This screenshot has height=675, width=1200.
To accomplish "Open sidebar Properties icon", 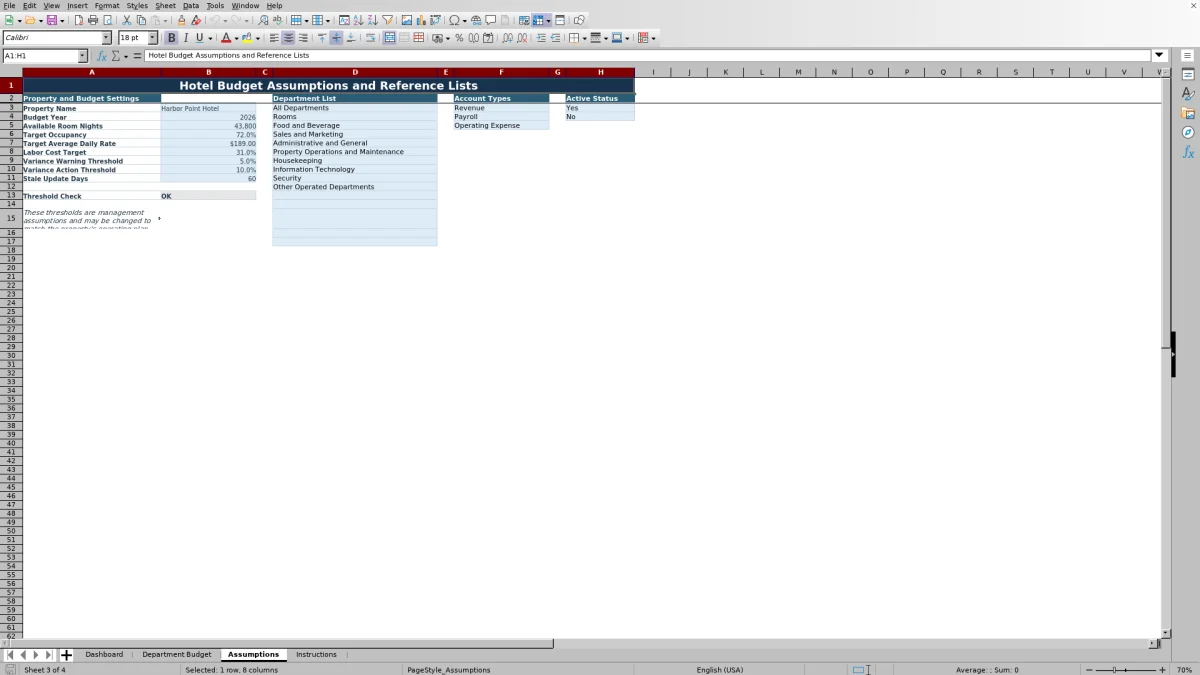I will point(1188,75).
